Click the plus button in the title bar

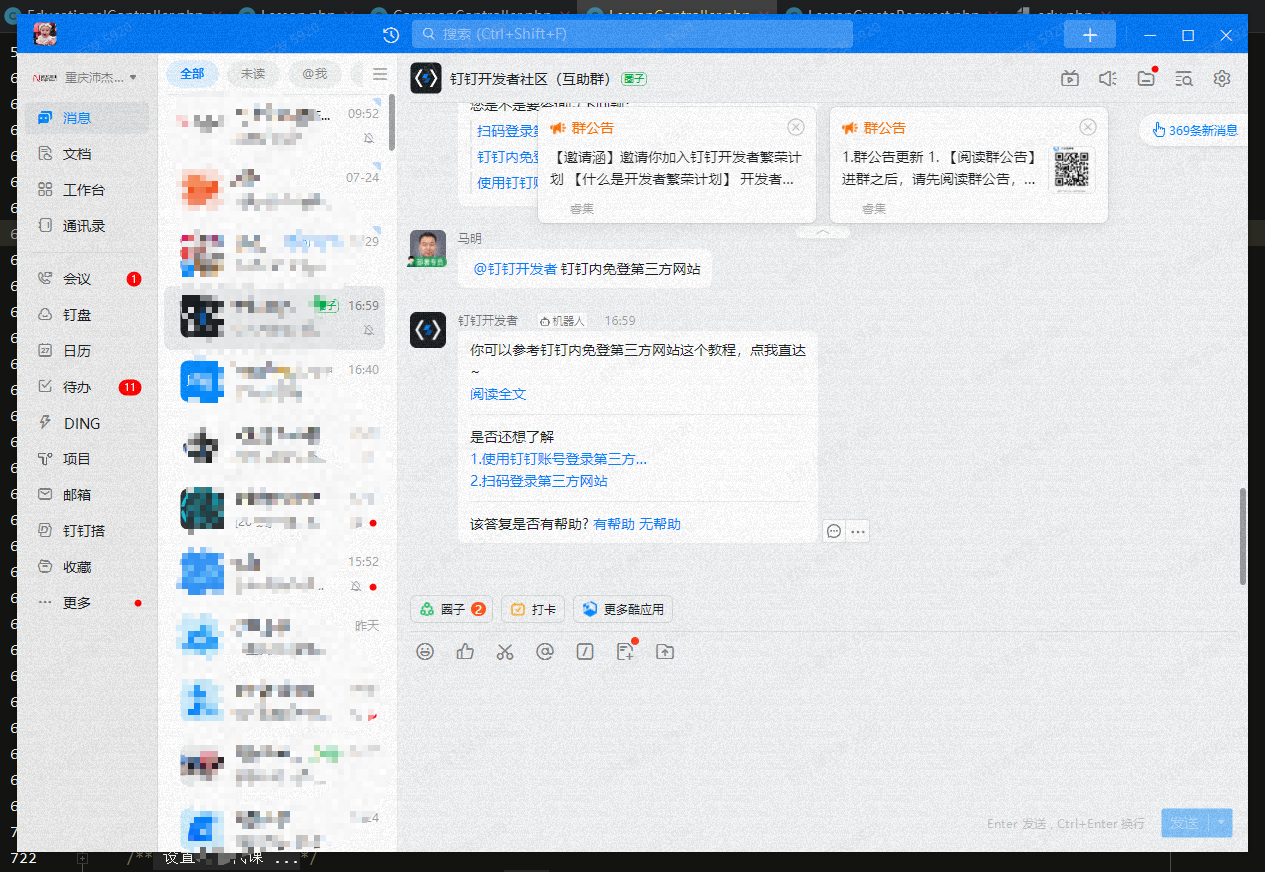[x=1090, y=35]
